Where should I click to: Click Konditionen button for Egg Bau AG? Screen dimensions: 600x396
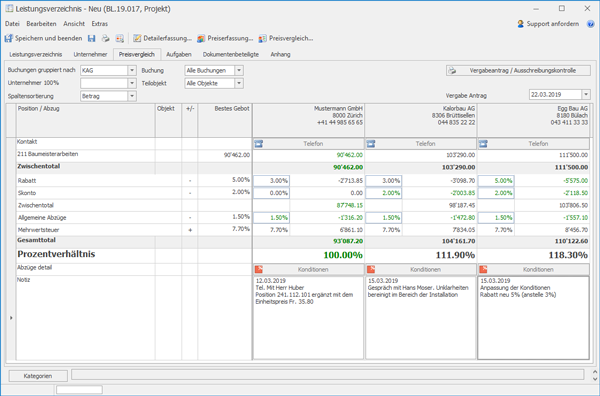click(533, 269)
